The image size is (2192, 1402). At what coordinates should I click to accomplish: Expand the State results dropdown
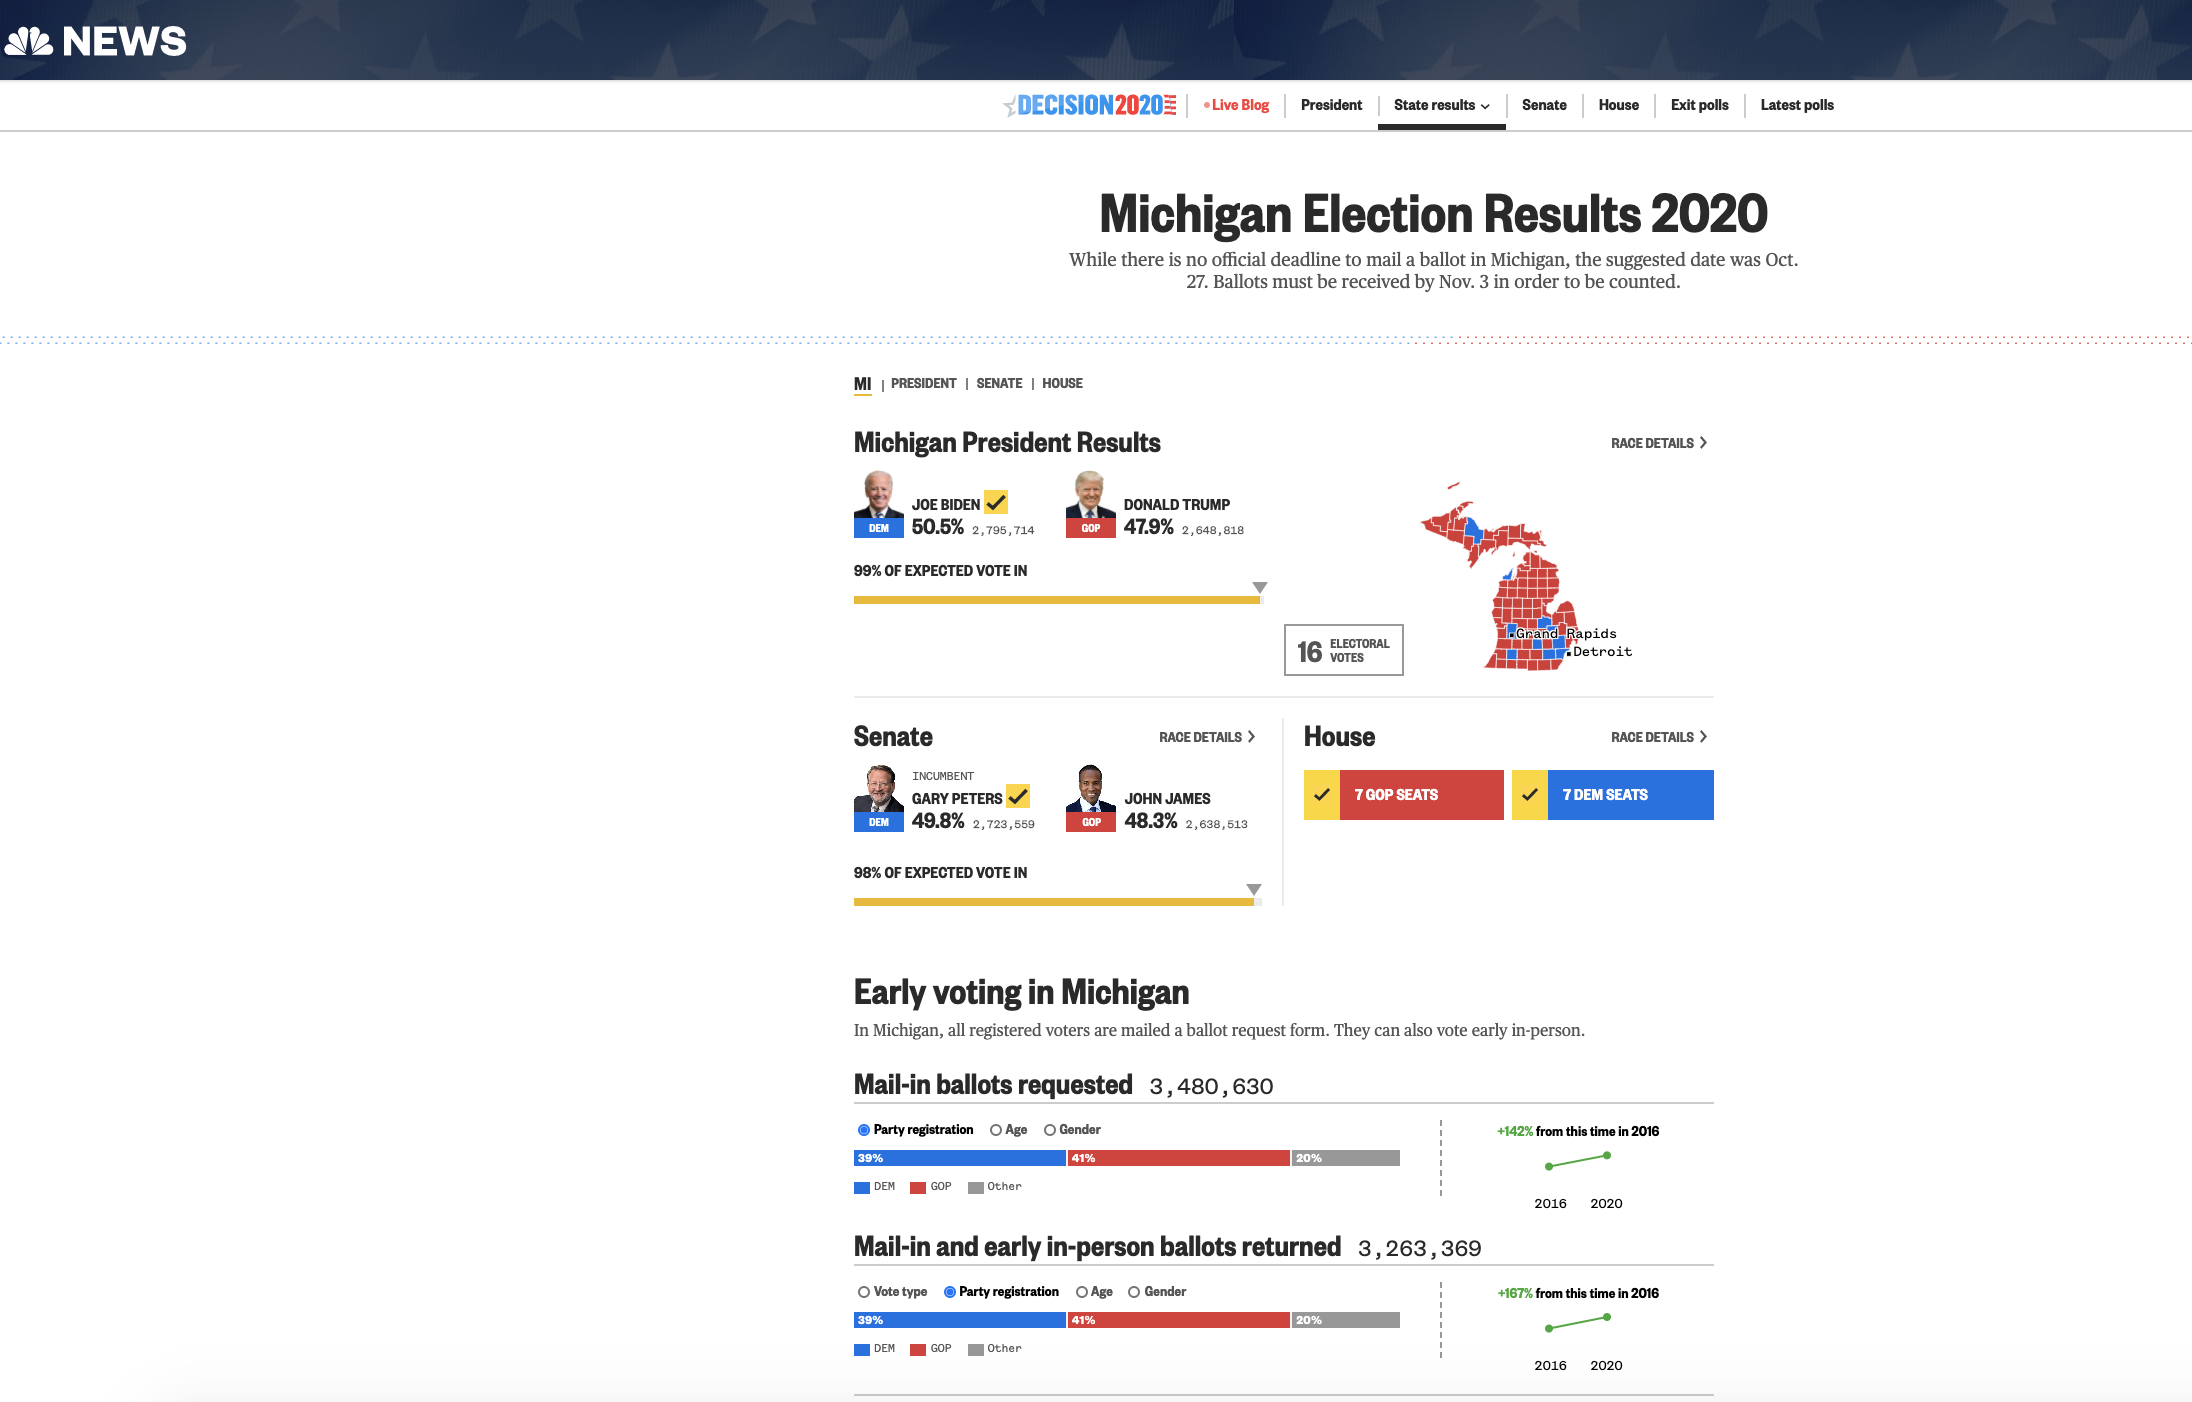click(1442, 105)
